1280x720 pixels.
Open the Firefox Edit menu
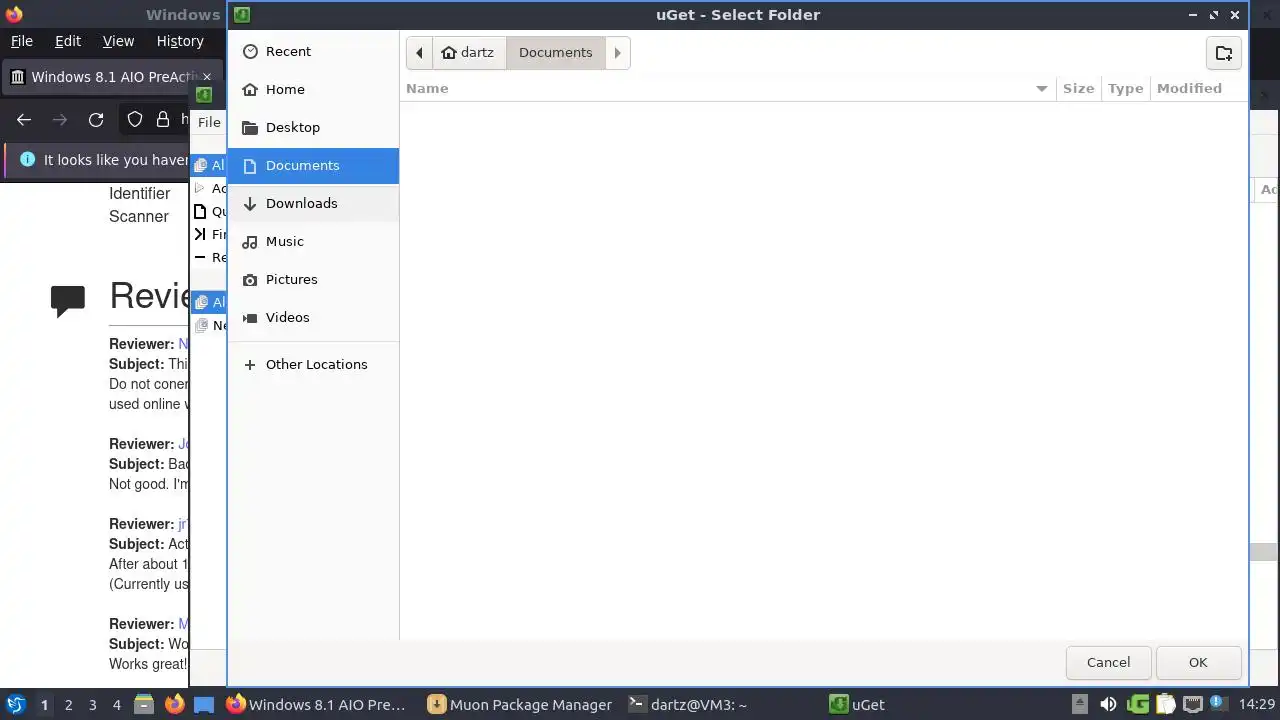68,41
